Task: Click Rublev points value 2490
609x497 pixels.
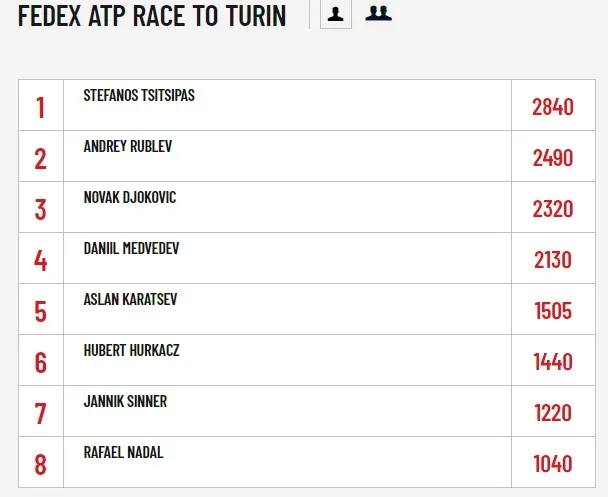Action: pos(552,158)
